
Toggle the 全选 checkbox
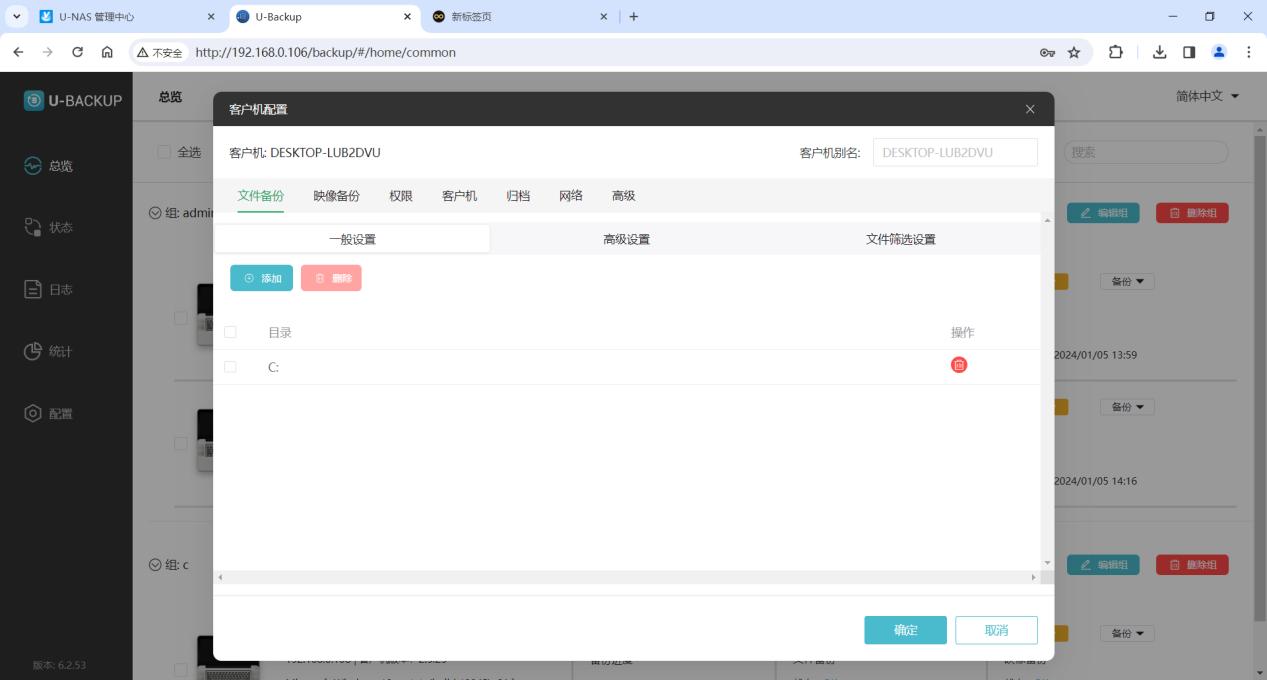pos(164,152)
